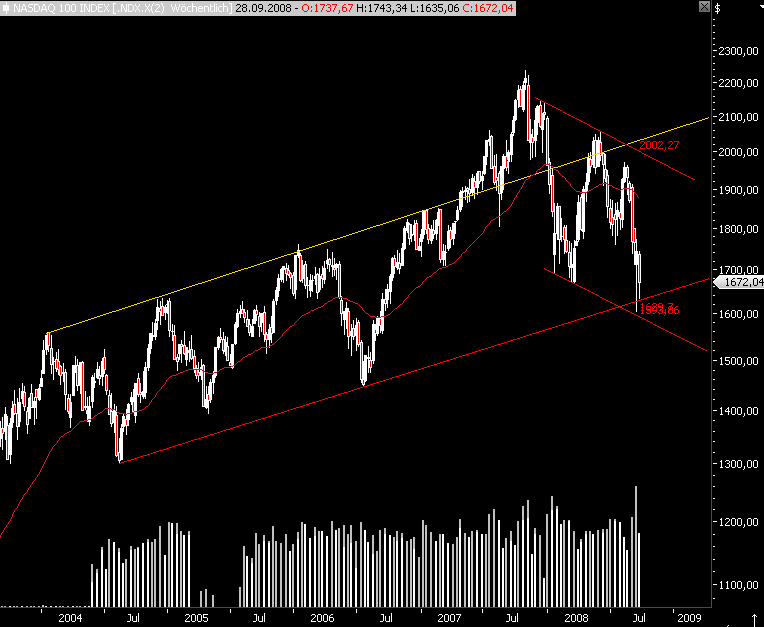764x627 pixels.
Task: Click the 1900,00 price axis label
Action: [x=739, y=190]
